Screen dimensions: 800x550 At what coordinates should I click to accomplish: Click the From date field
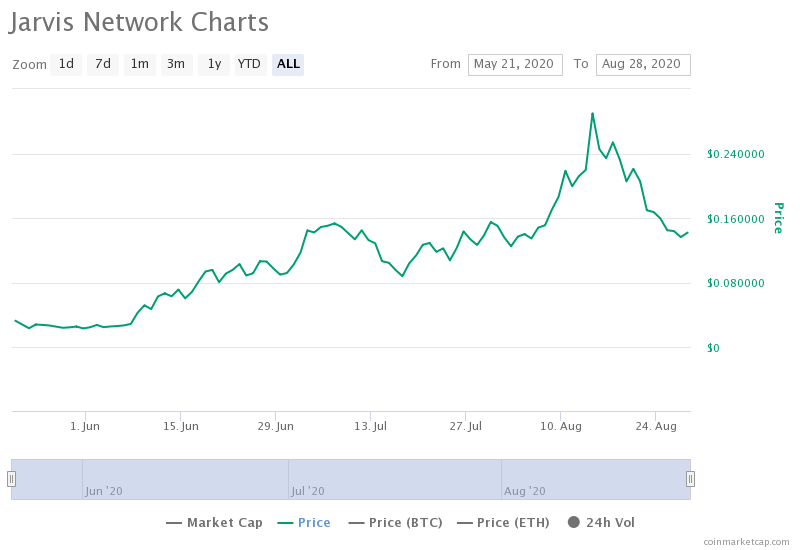click(x=515, y=64)
